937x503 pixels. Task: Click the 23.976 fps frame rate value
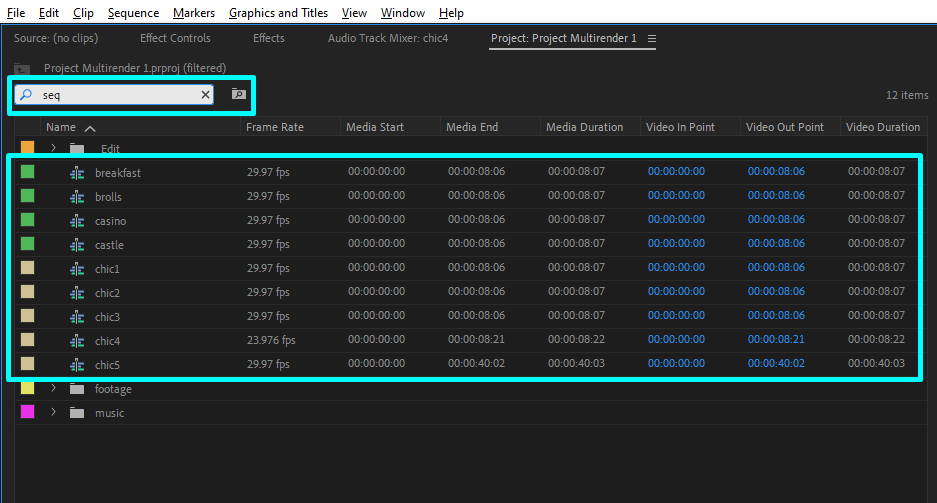[271, 340]
